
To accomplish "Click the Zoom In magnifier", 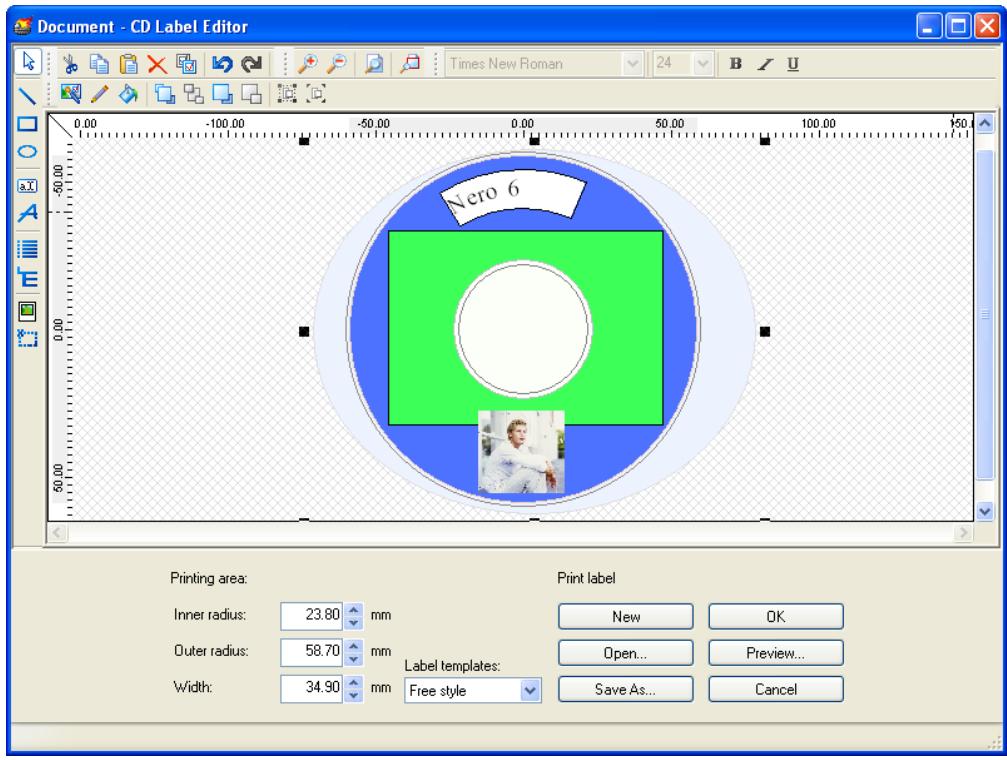I will point(308,64).
